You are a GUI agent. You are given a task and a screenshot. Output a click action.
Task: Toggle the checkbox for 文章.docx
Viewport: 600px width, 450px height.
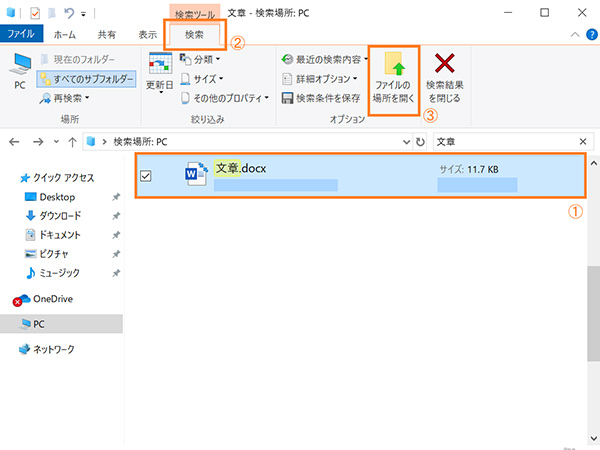146,176
